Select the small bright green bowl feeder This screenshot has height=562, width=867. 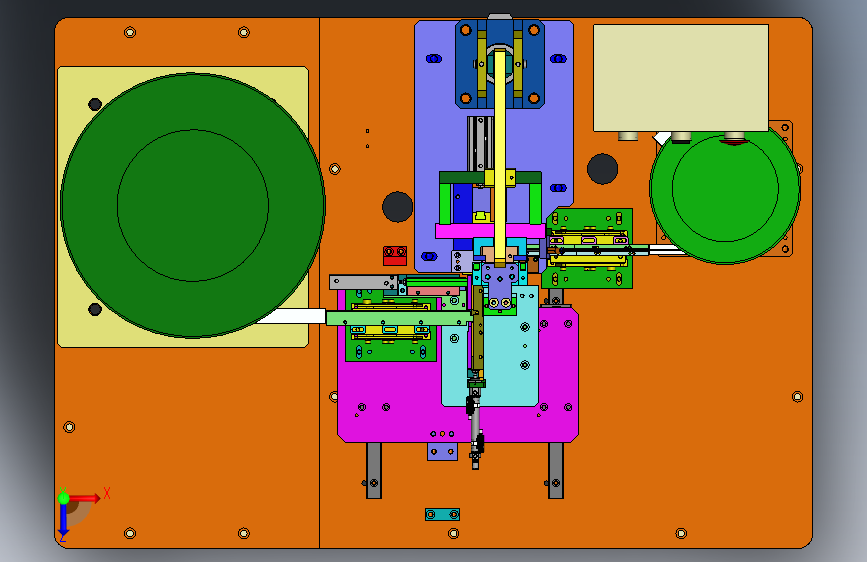(x=725, y=191)
